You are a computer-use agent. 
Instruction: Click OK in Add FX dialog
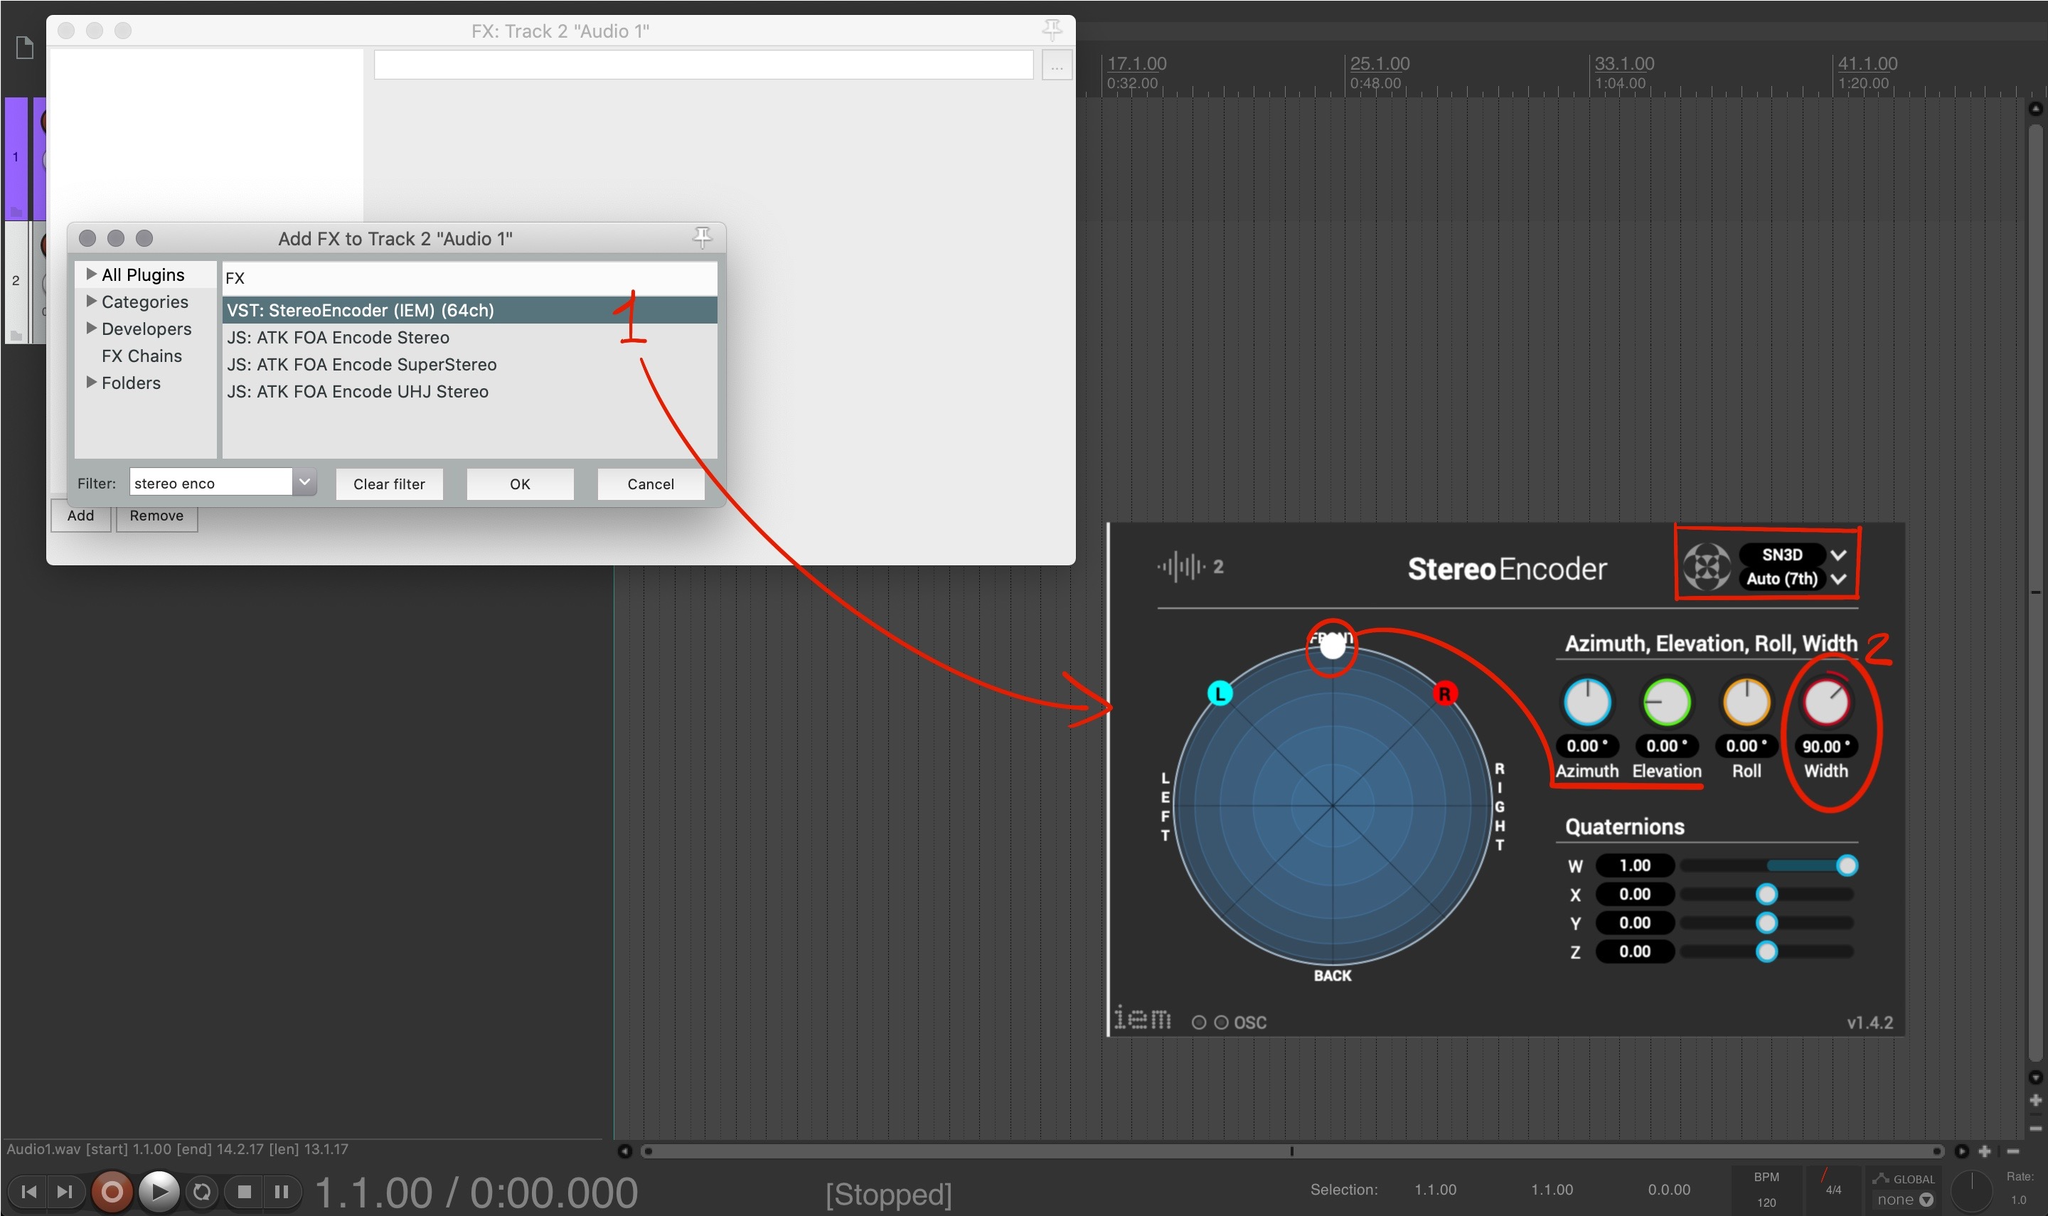[x=520, y=484]
